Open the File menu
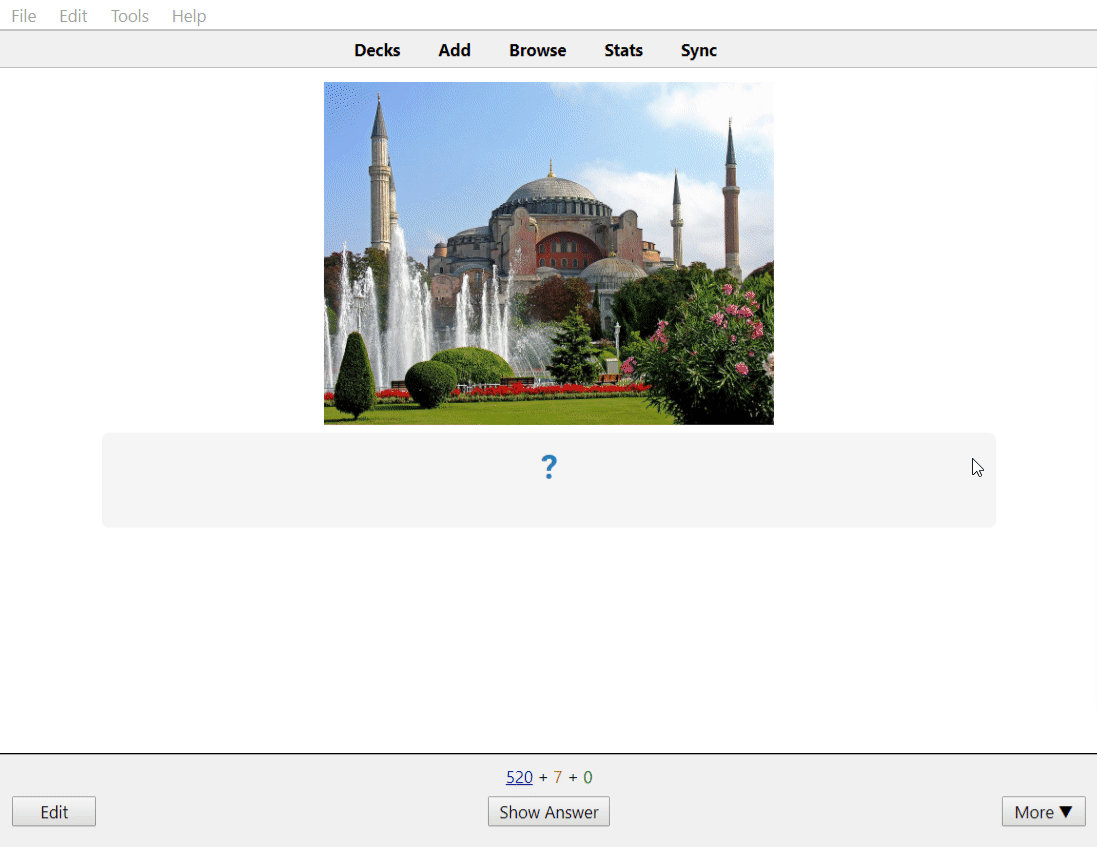Image resolution: width=1097 pixels, height=847 pixels. [24, 16]
